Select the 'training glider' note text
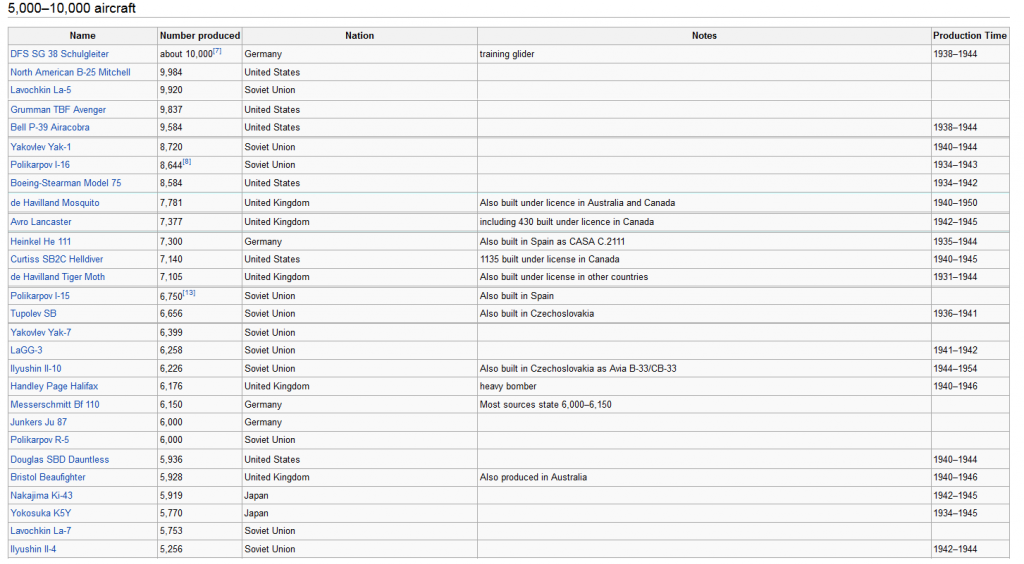The image size is (1024, 564). point(507,54)
